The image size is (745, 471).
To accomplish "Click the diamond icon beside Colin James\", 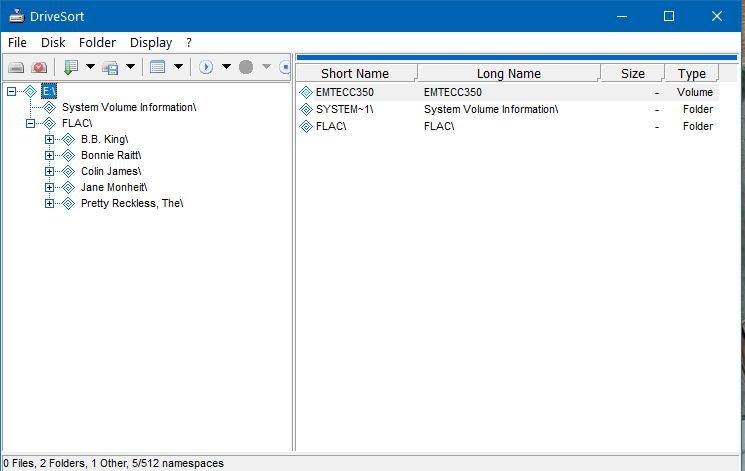I will coord(68,171).
